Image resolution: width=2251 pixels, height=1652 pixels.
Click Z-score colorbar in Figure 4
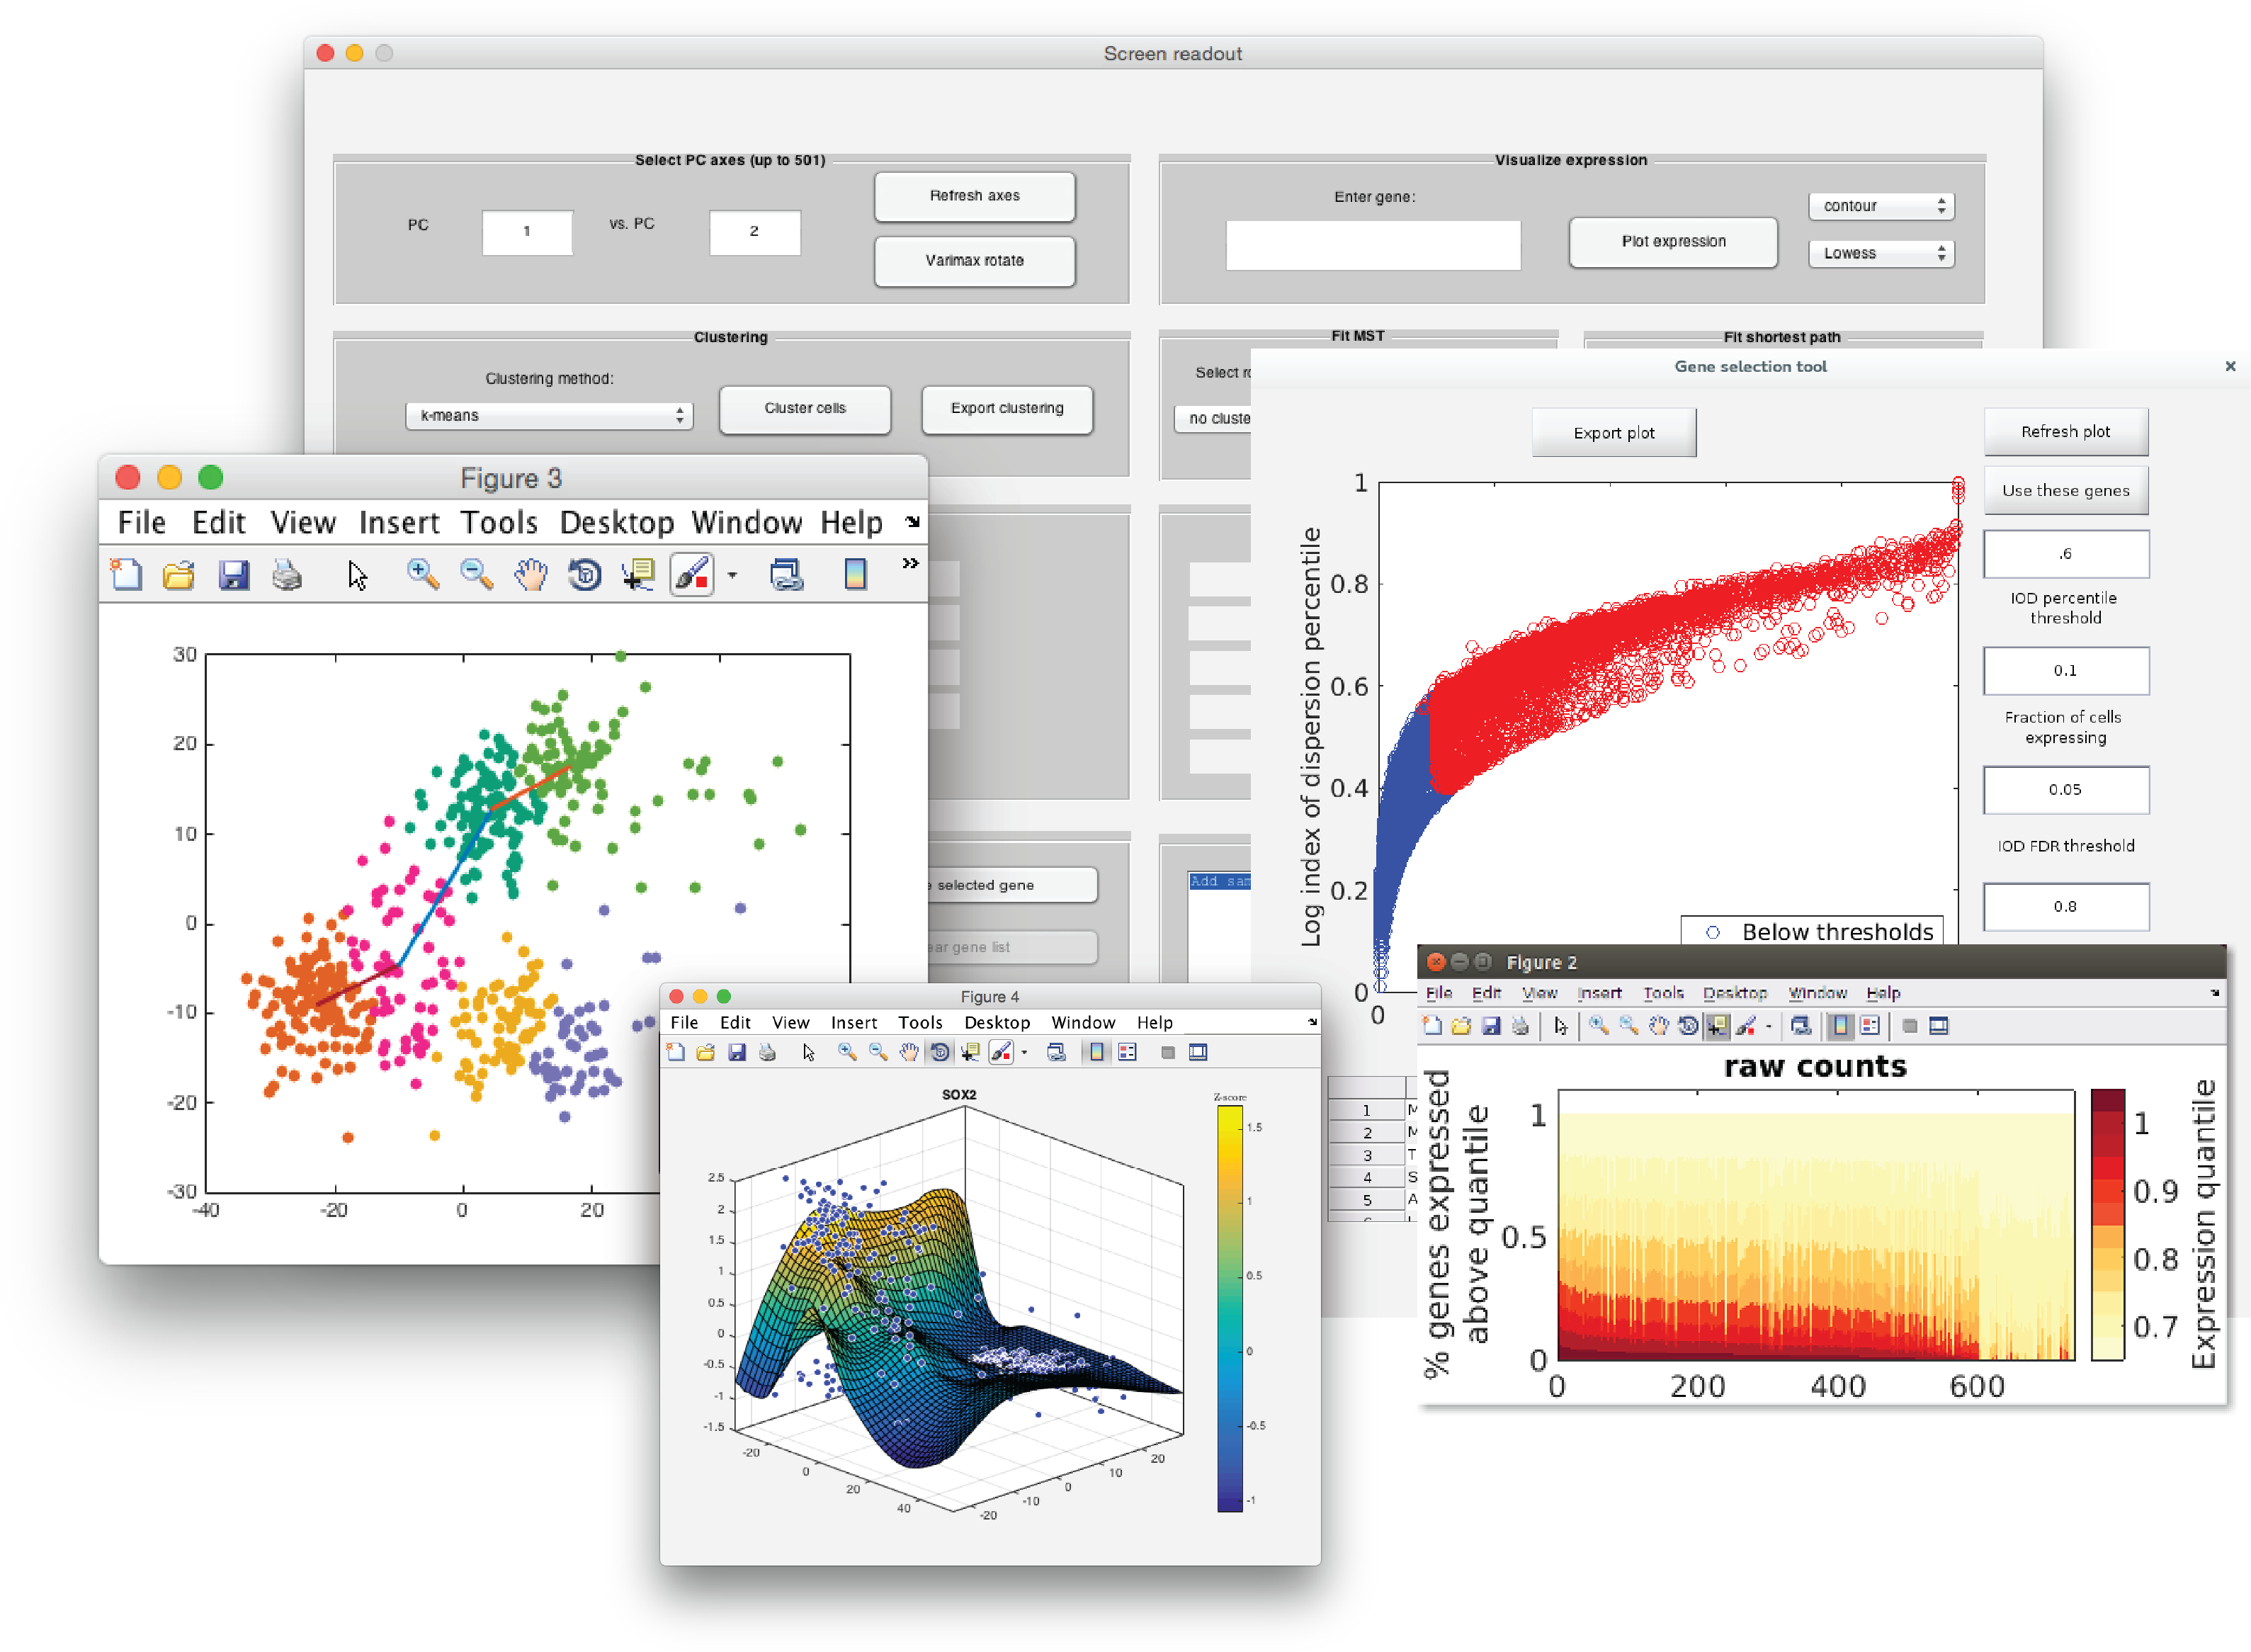coord(1229,1309)
